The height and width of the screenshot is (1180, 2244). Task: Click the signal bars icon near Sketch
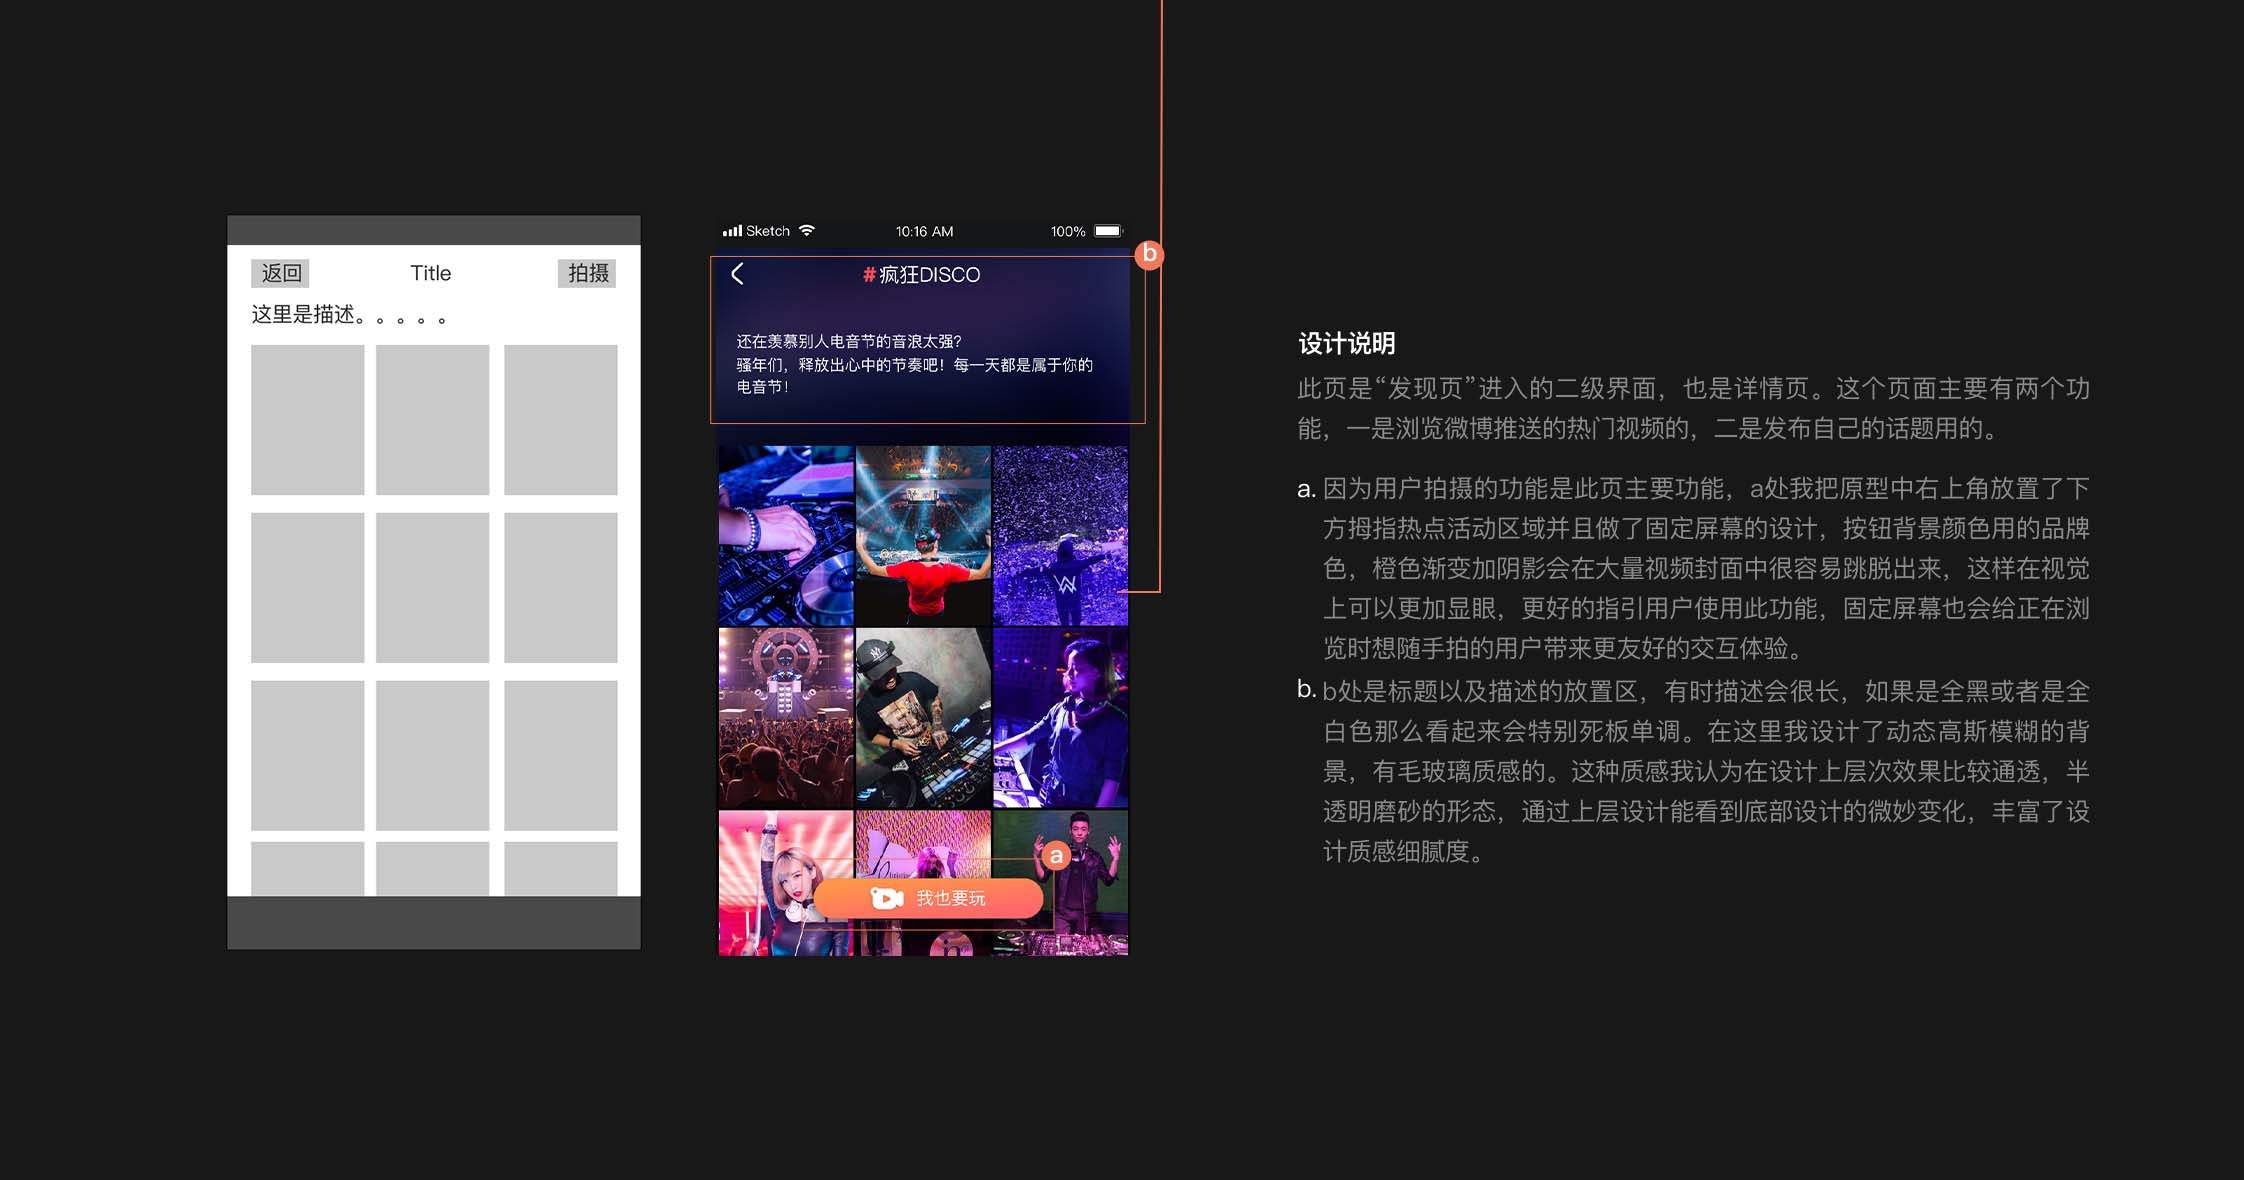tap(732, 231)
